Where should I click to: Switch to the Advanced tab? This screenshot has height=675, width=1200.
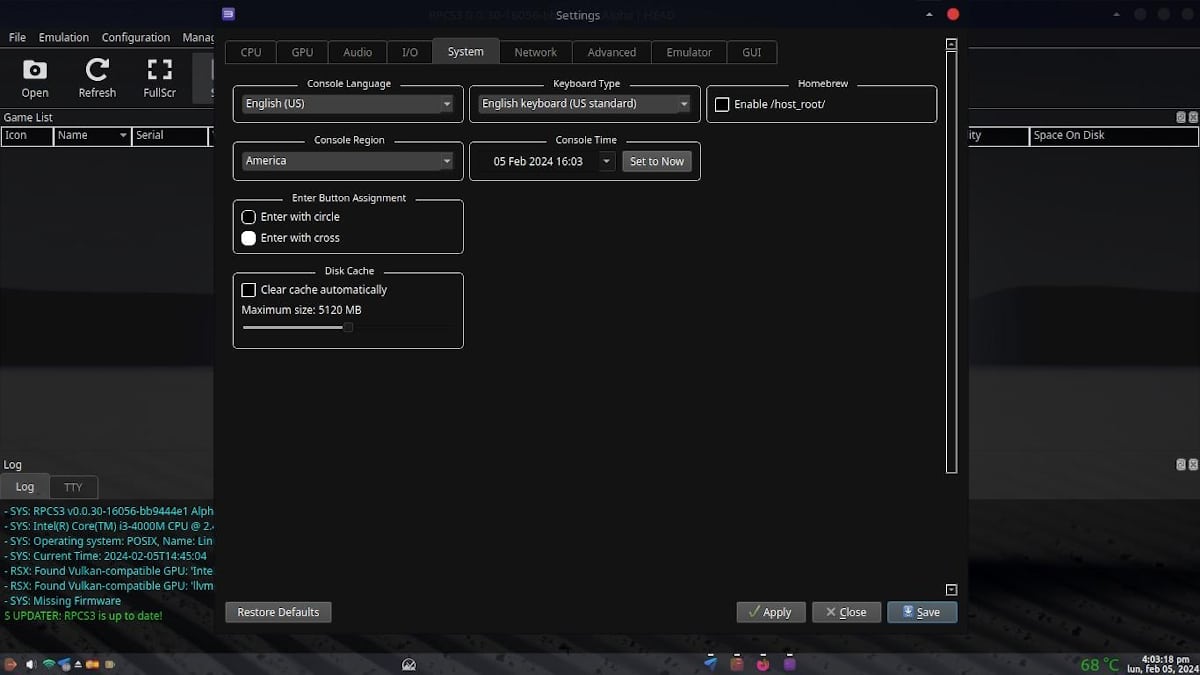[612, 52]
